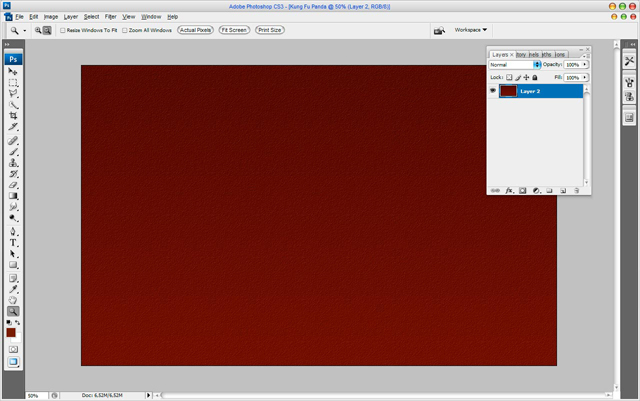Open the adjustment layer menu
The width and height of the screenshot is (640, 401).
pyautogui.click(x=536, y=191)
